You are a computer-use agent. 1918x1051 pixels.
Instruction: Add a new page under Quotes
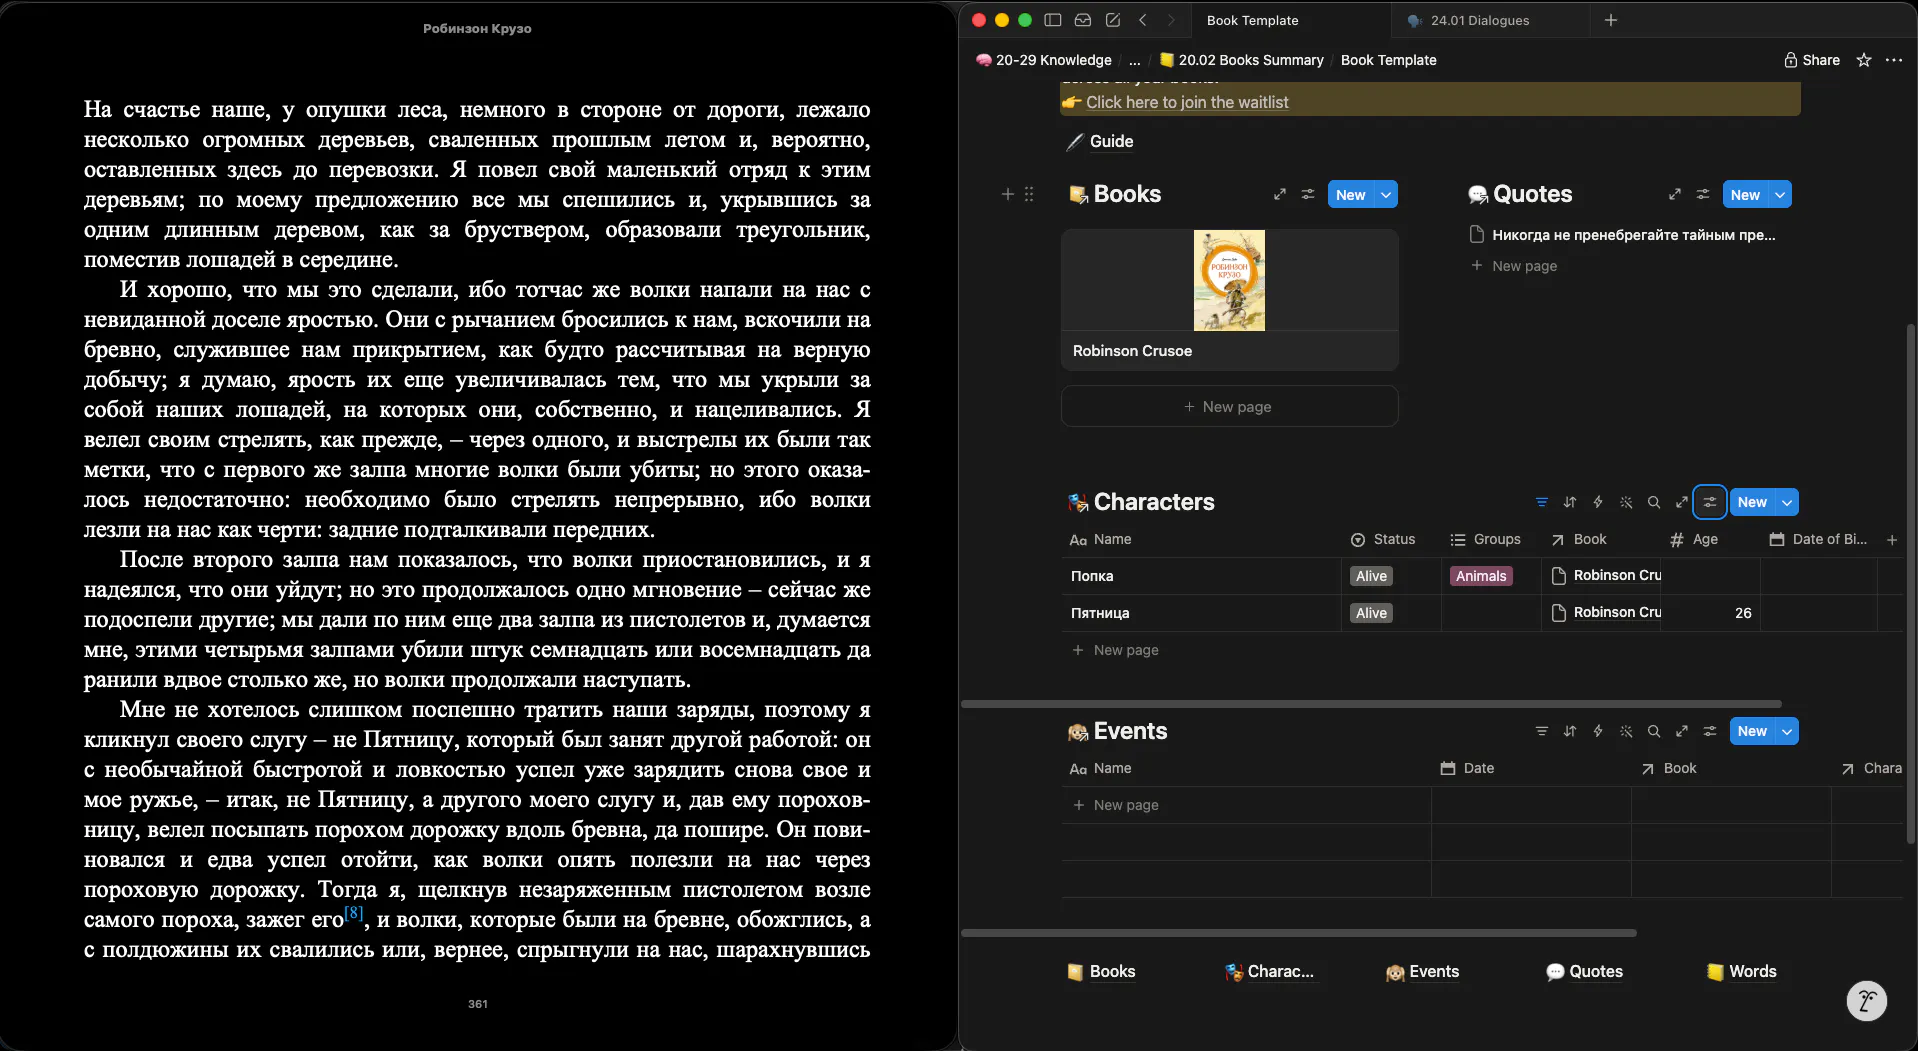coord(1515,266)
